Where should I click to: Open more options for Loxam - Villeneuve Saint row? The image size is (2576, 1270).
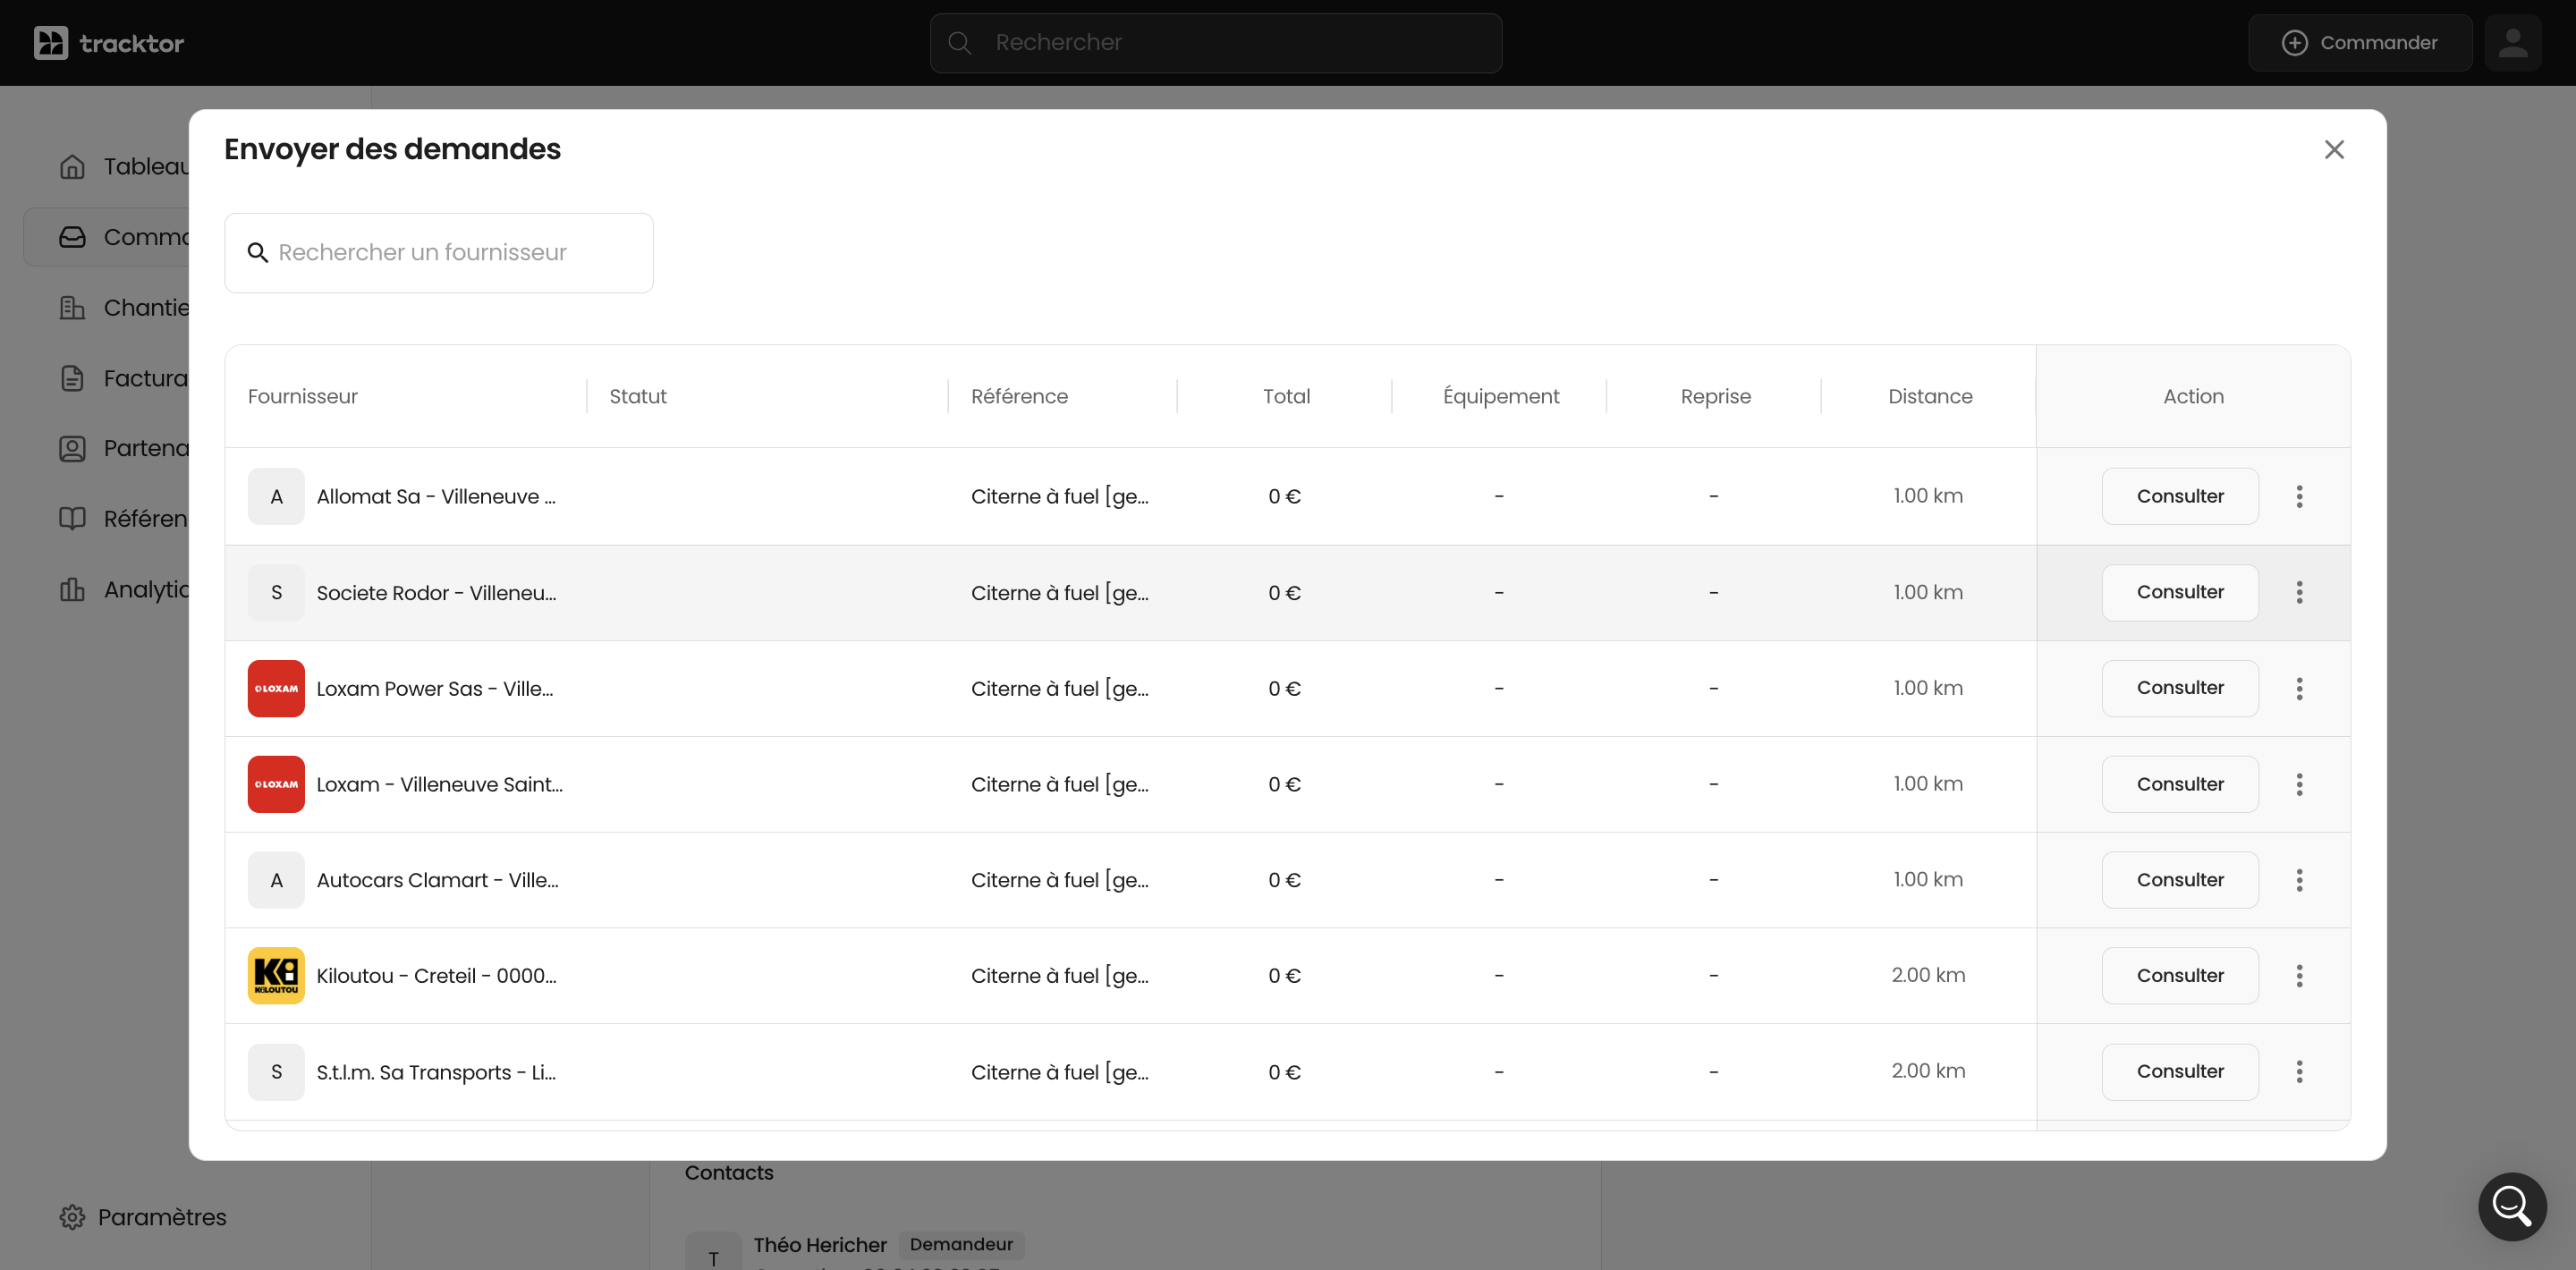2299,784
